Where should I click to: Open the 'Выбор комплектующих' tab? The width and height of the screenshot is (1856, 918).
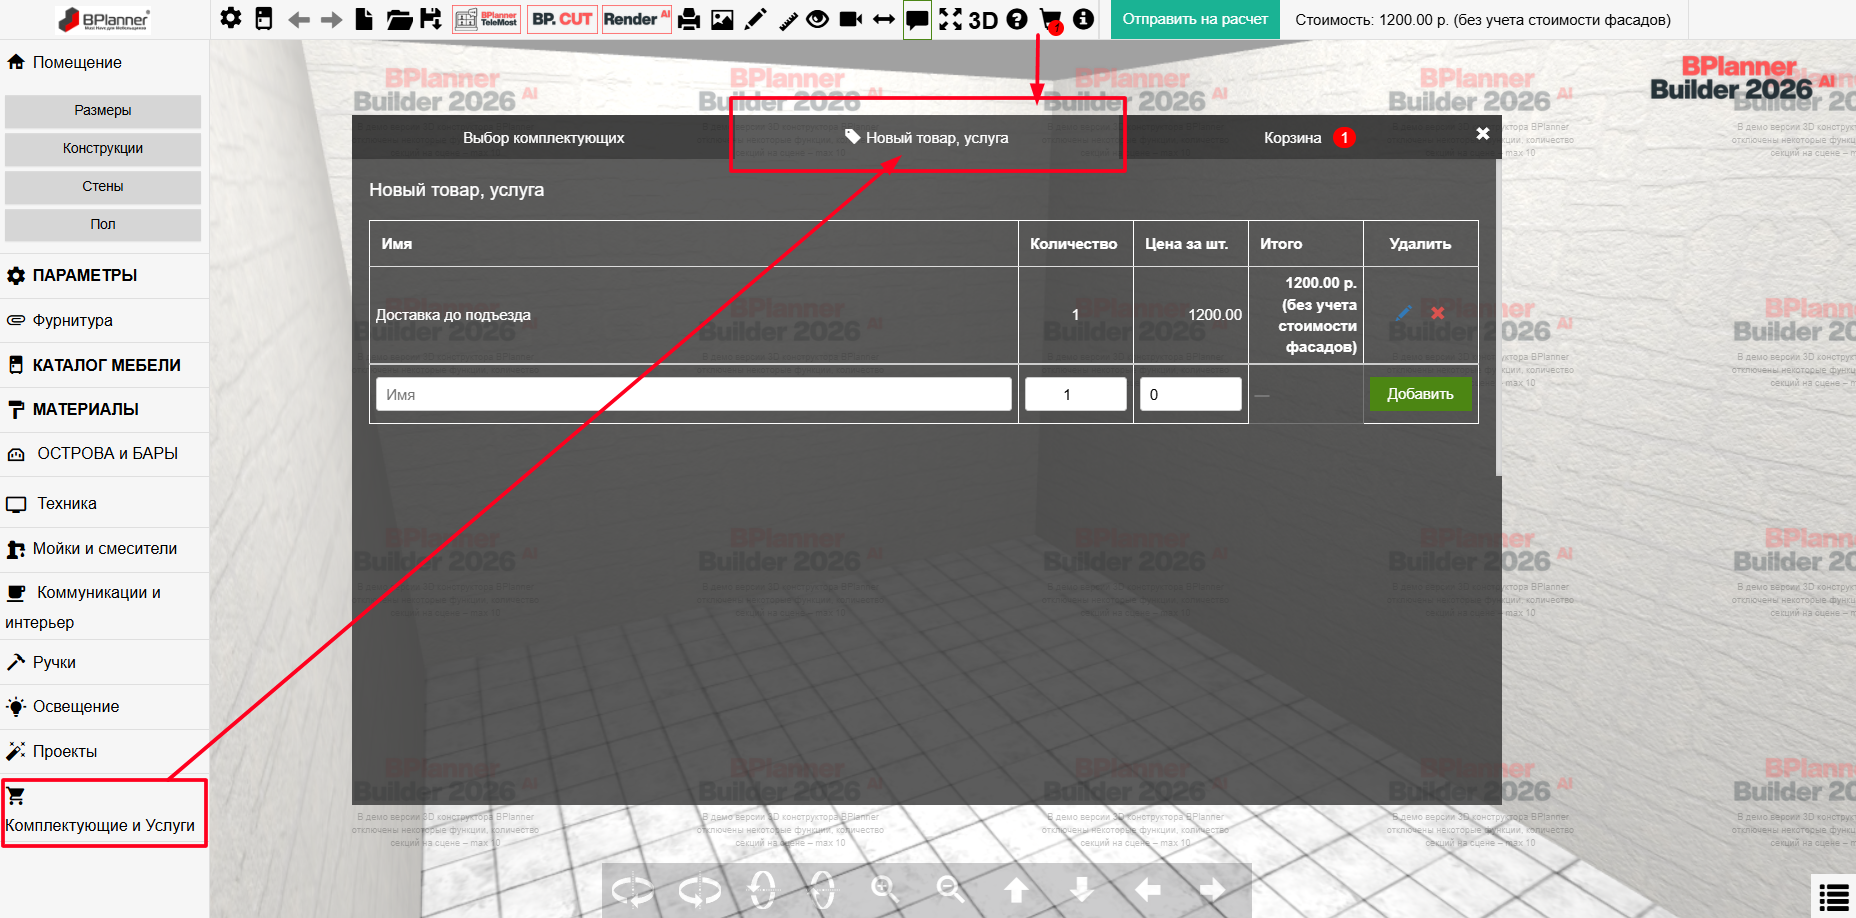[x=543, y=138]
